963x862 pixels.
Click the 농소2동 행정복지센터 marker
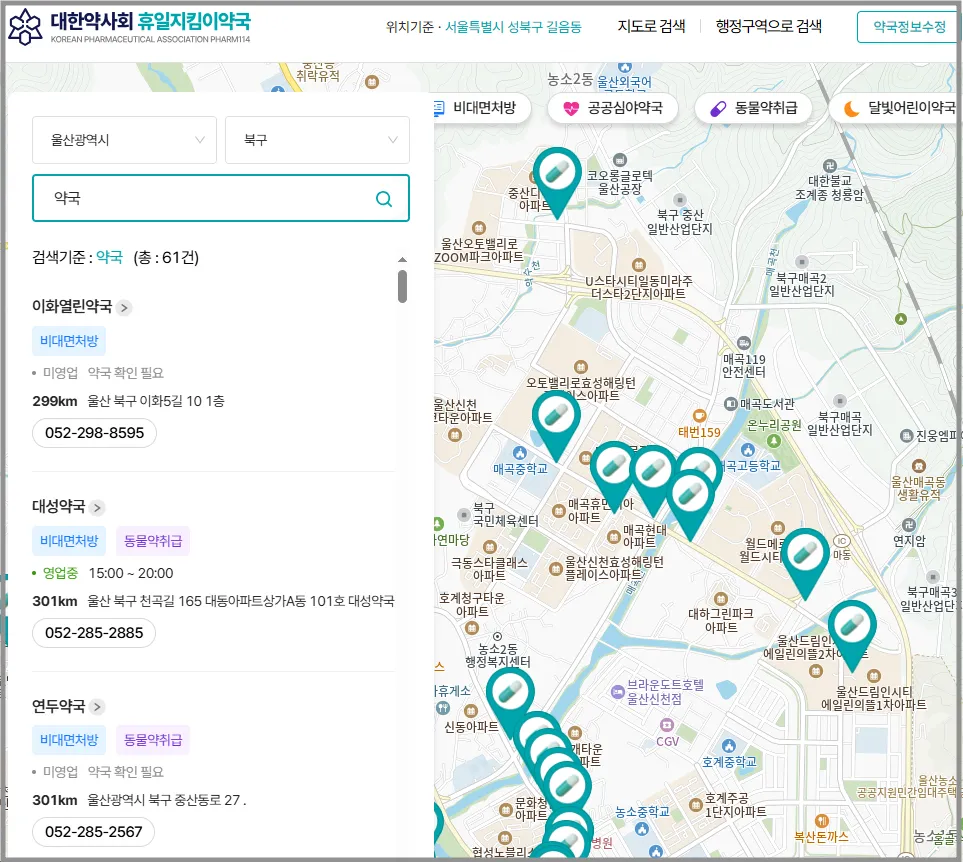(x=497, y=637)
